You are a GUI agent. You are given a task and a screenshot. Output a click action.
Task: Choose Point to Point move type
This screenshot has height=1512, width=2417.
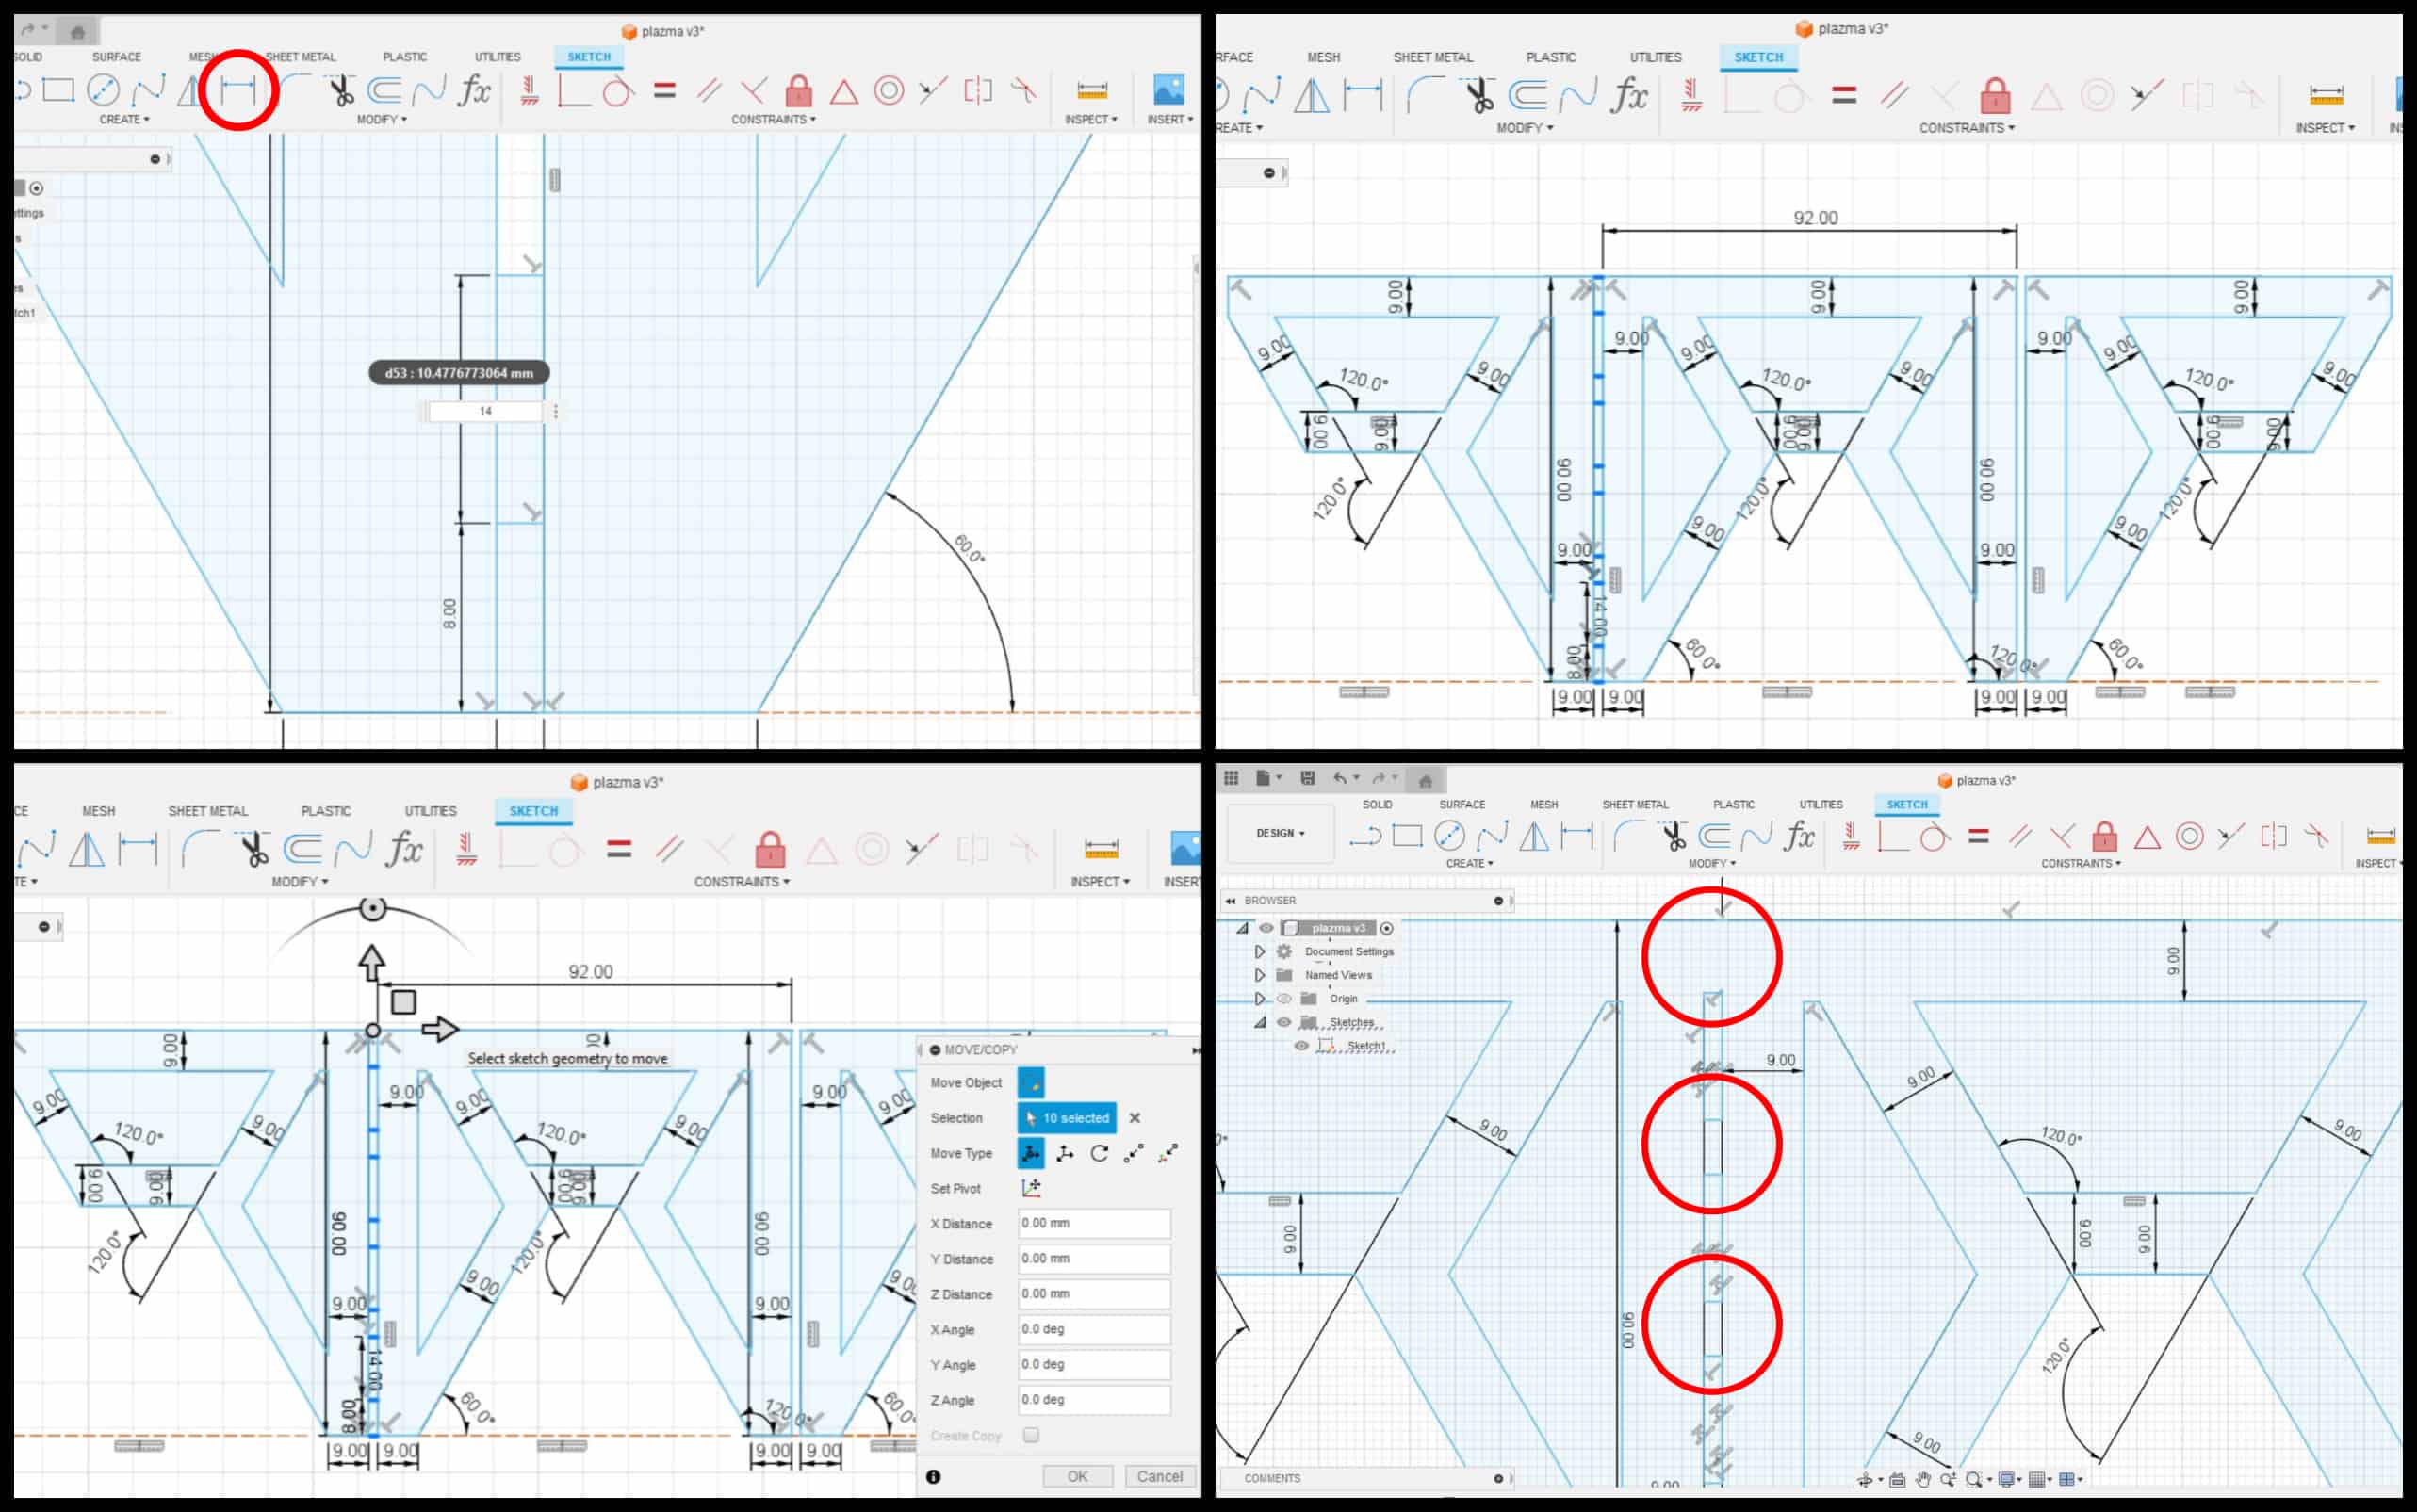point(1133,1153)
